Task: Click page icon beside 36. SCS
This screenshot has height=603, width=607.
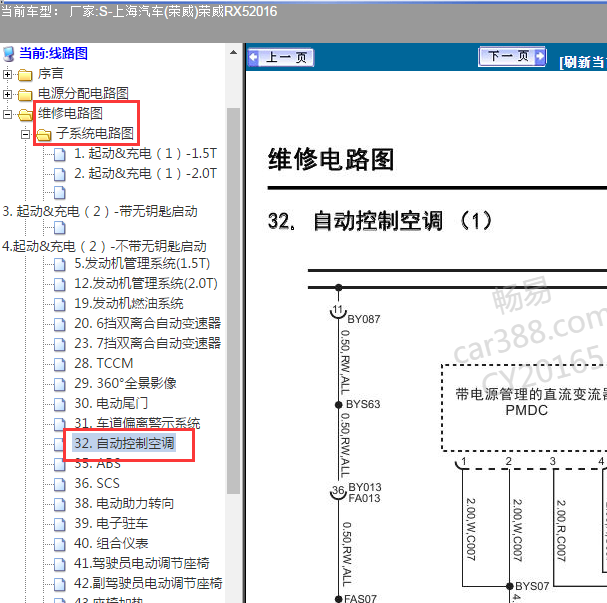Action: (60, 484)
